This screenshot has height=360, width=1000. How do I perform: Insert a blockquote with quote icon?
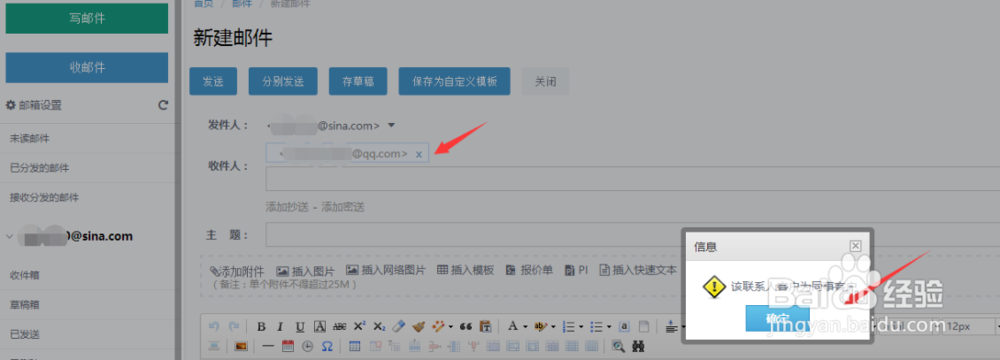click(x=466, y=326)
